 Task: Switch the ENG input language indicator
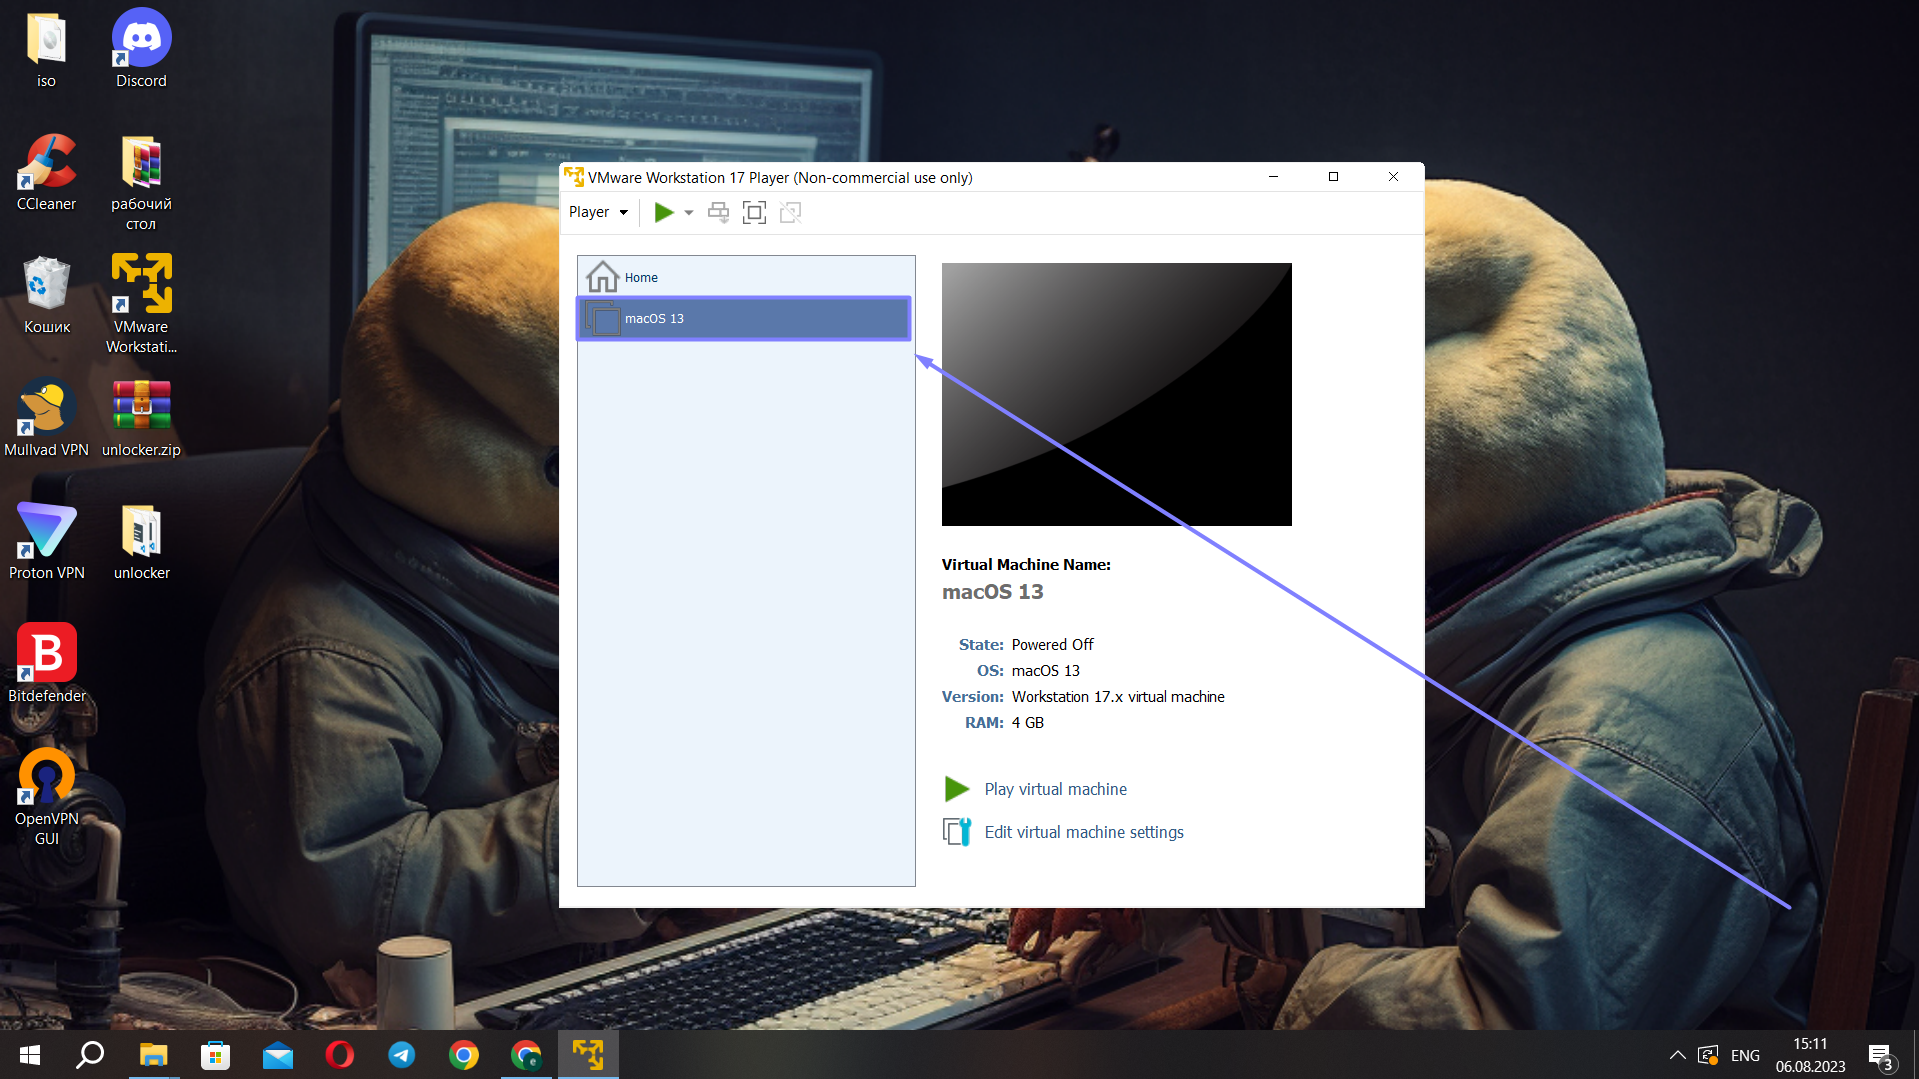point(1745,1055)
